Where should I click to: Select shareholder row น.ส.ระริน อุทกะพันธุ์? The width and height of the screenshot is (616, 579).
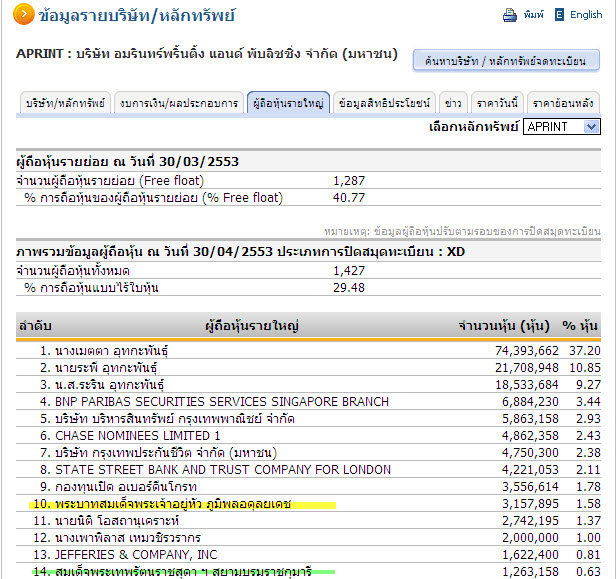308,385
